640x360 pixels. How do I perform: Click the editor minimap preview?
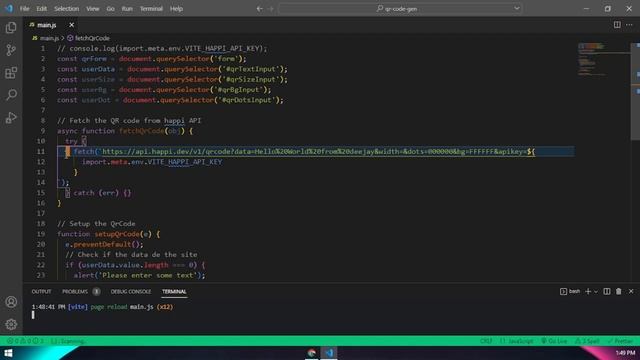(x=603, y=61)
